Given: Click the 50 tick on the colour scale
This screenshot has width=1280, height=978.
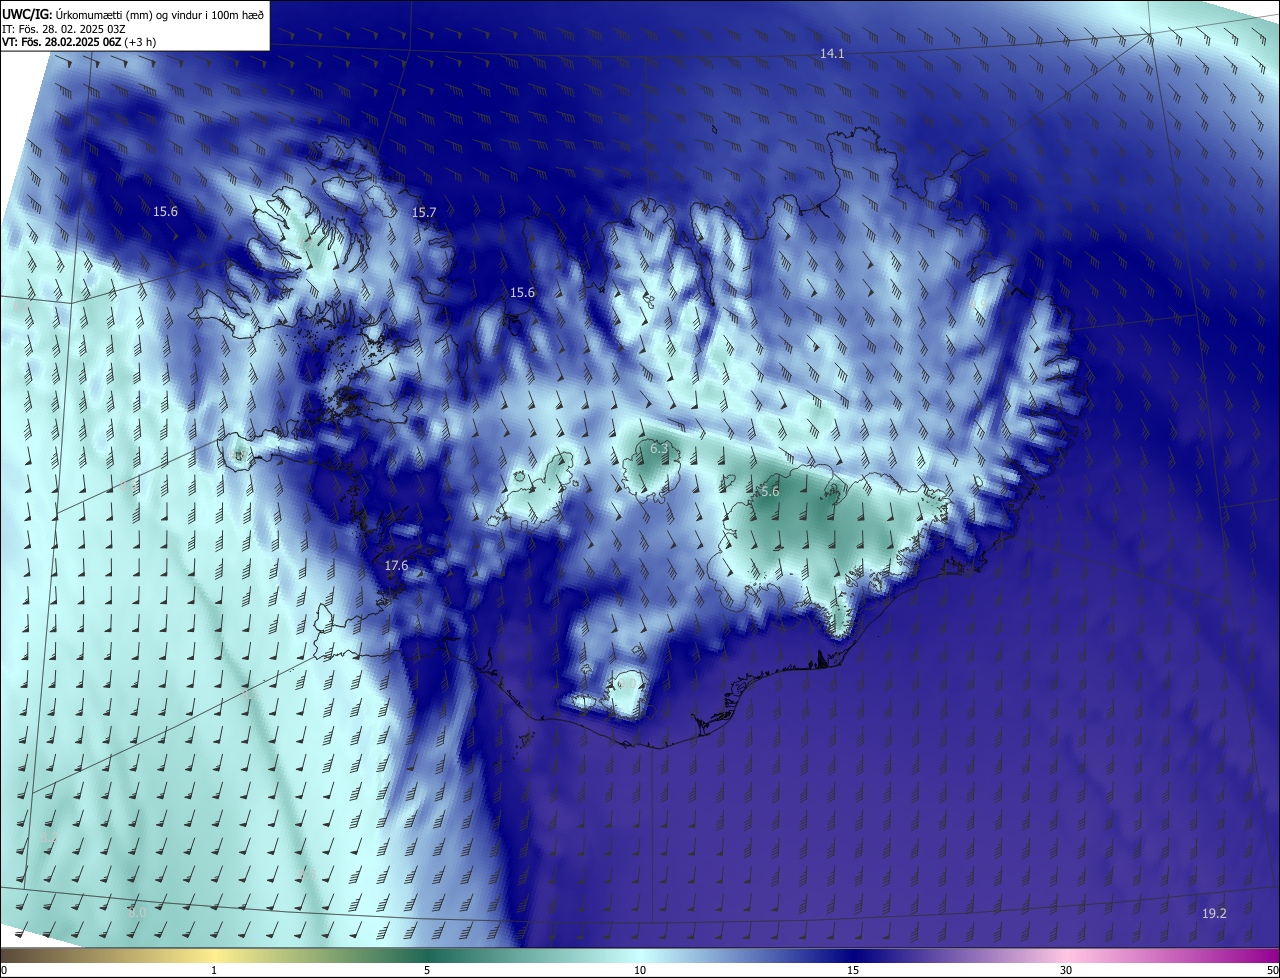Looking at the screenshot, I should click(x=1272, y=970).
